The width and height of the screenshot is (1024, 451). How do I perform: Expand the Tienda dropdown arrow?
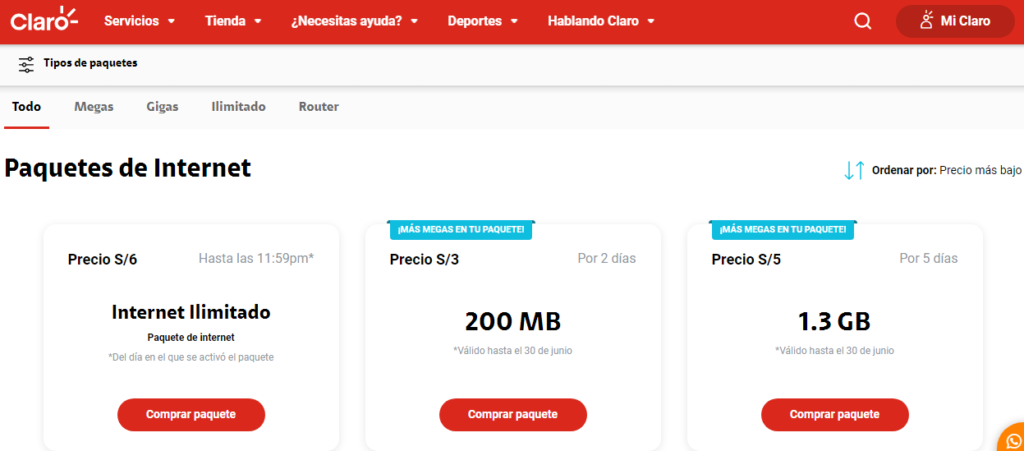click(x=258, y=22)
